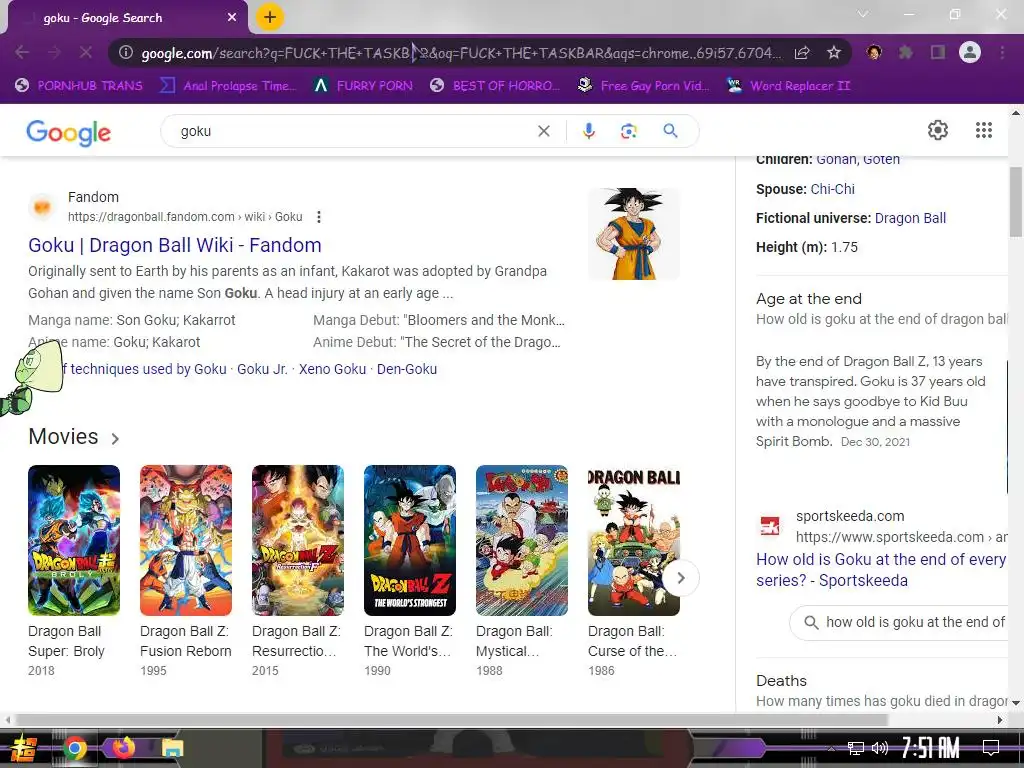Open the tab search dropdown chevron
1024x768 pixels.
[863, 14]
